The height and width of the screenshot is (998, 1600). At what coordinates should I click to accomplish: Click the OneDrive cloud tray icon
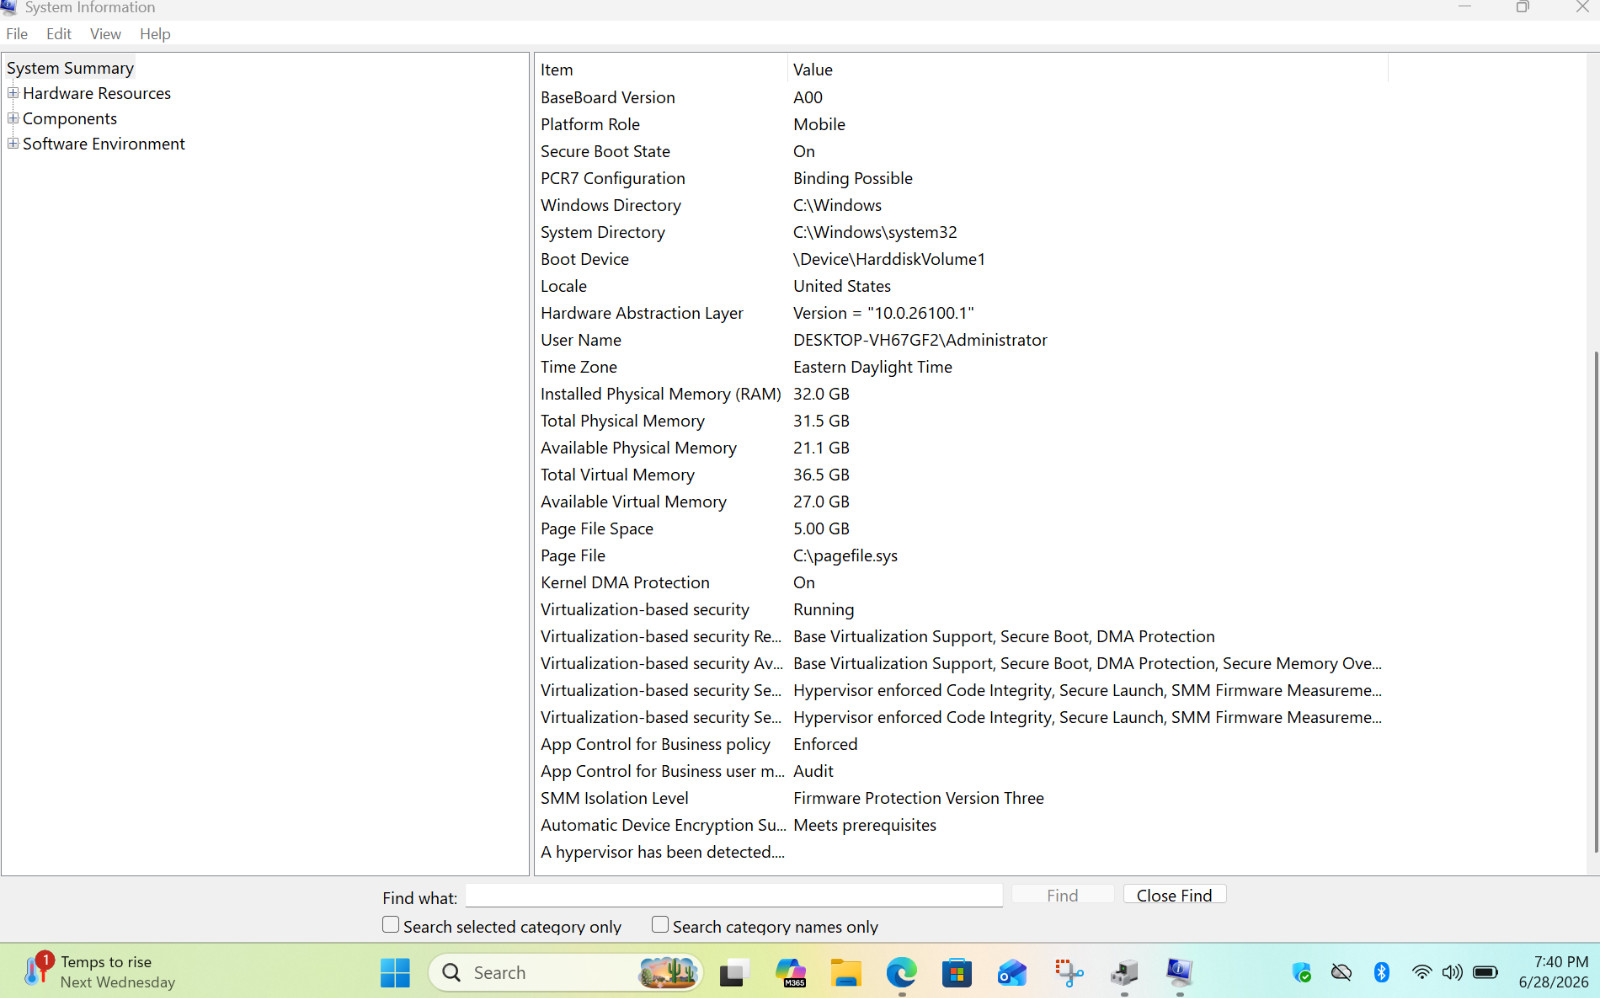click(1341, 972)
